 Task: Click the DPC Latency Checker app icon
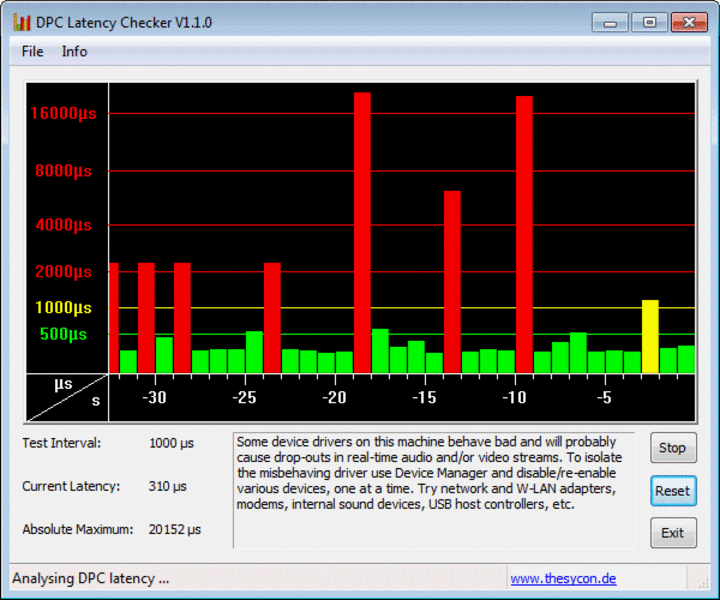22,22
